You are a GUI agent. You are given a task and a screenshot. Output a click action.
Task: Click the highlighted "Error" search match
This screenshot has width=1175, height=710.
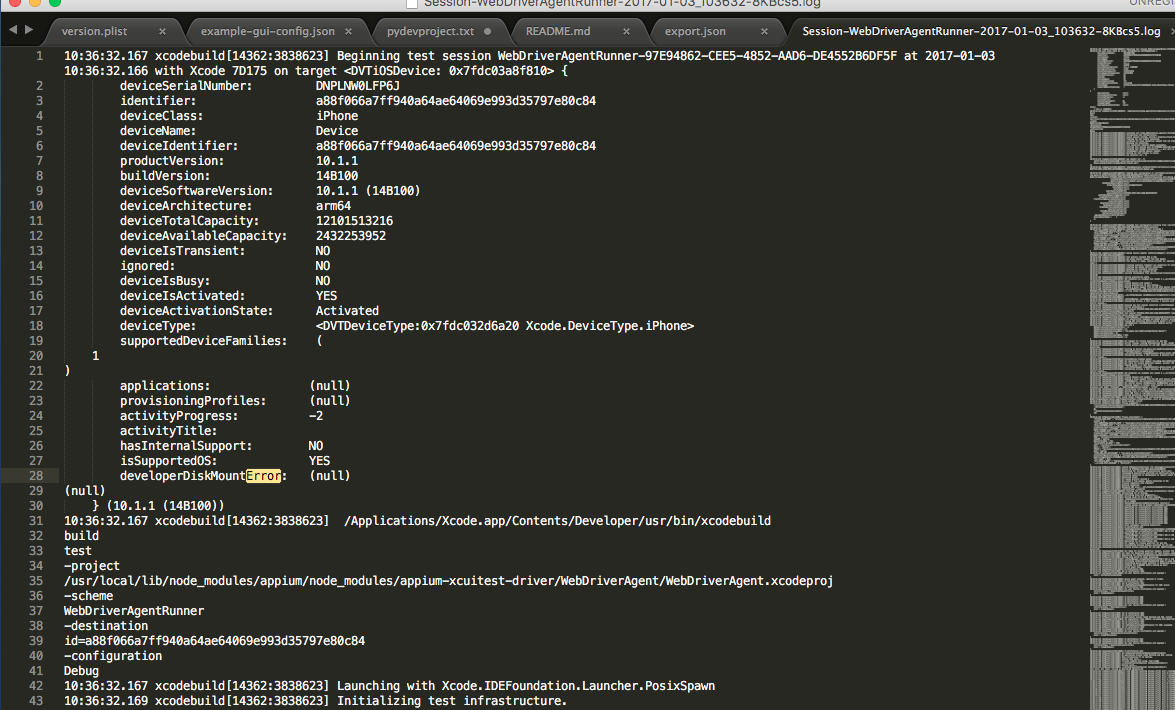[x=263, y=476]
